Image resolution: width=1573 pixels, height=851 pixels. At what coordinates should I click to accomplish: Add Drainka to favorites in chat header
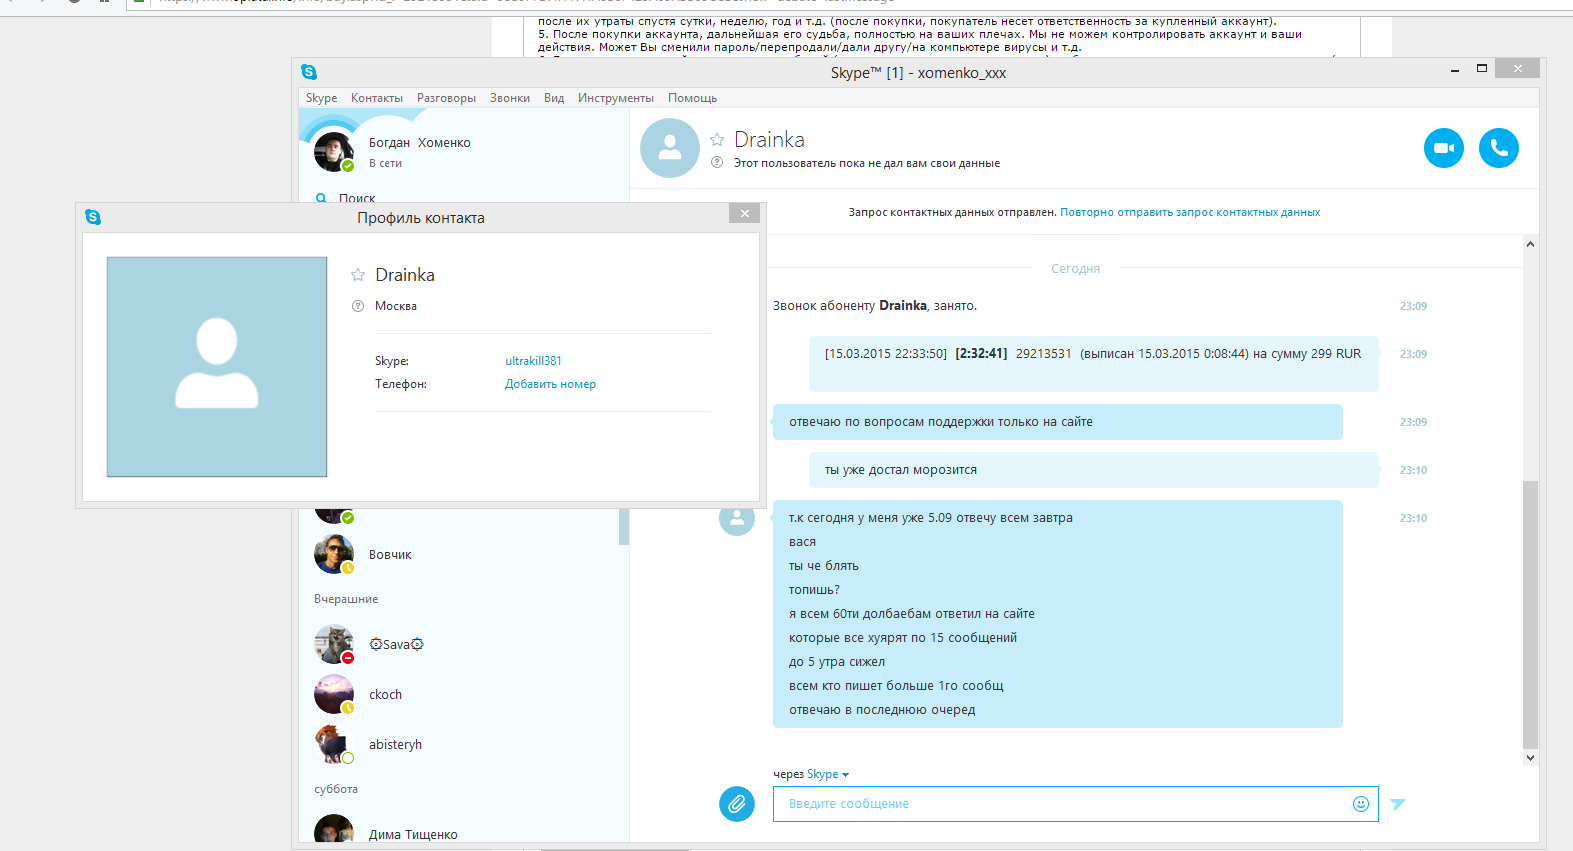(717, 140)
